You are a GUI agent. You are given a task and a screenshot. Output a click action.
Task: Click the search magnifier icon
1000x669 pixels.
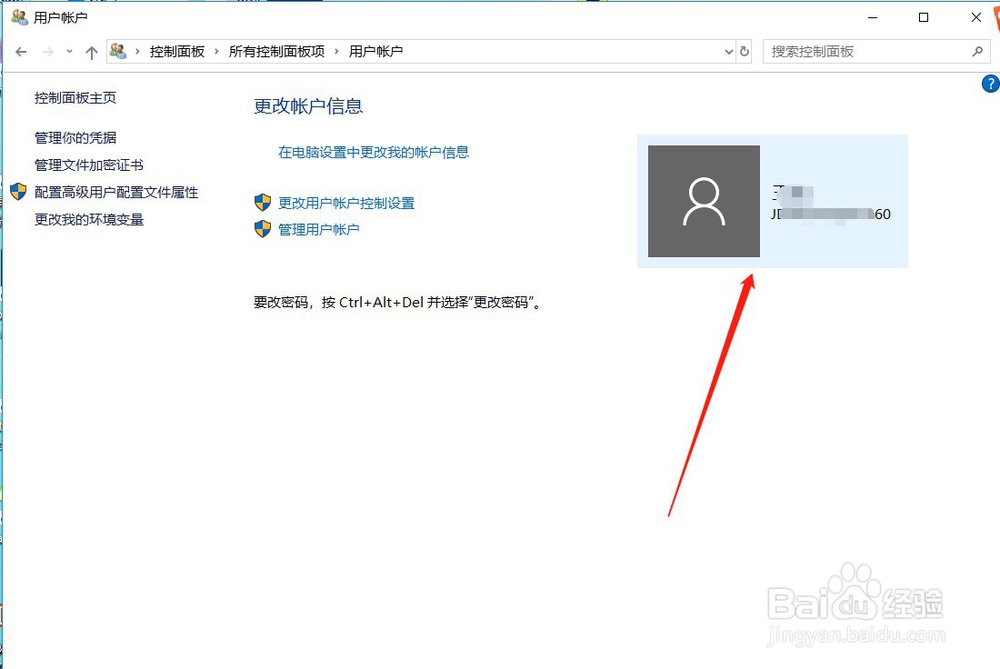(x=978, y=52)
